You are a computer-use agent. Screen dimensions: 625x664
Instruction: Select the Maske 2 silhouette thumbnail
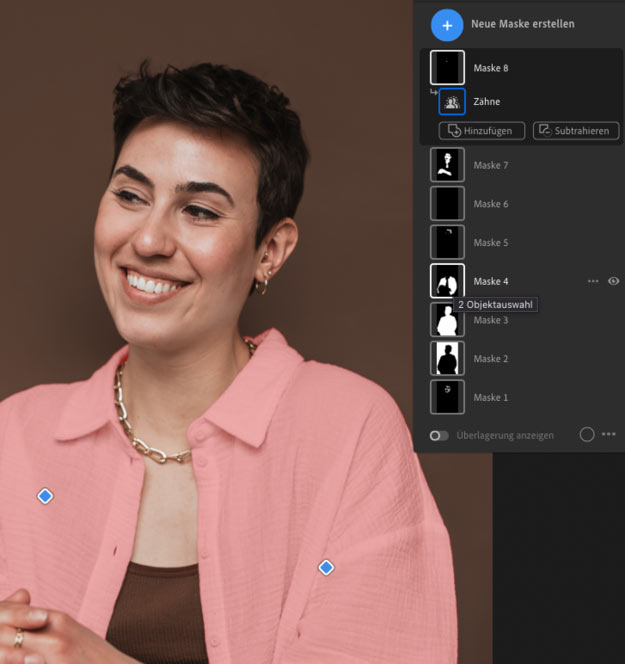[x=447, y=358]
